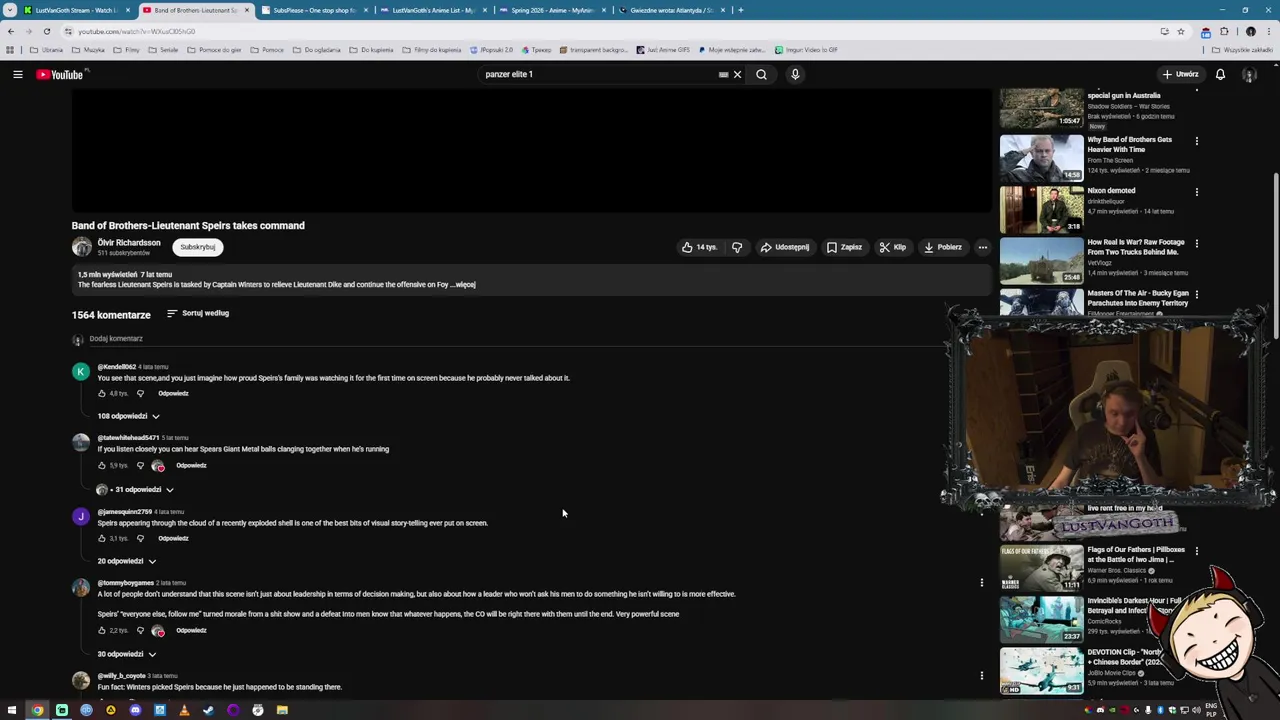
Task: Open Ölvir Richardsson channel avatar
Action: pyautogui.click(x=81, y=246)
